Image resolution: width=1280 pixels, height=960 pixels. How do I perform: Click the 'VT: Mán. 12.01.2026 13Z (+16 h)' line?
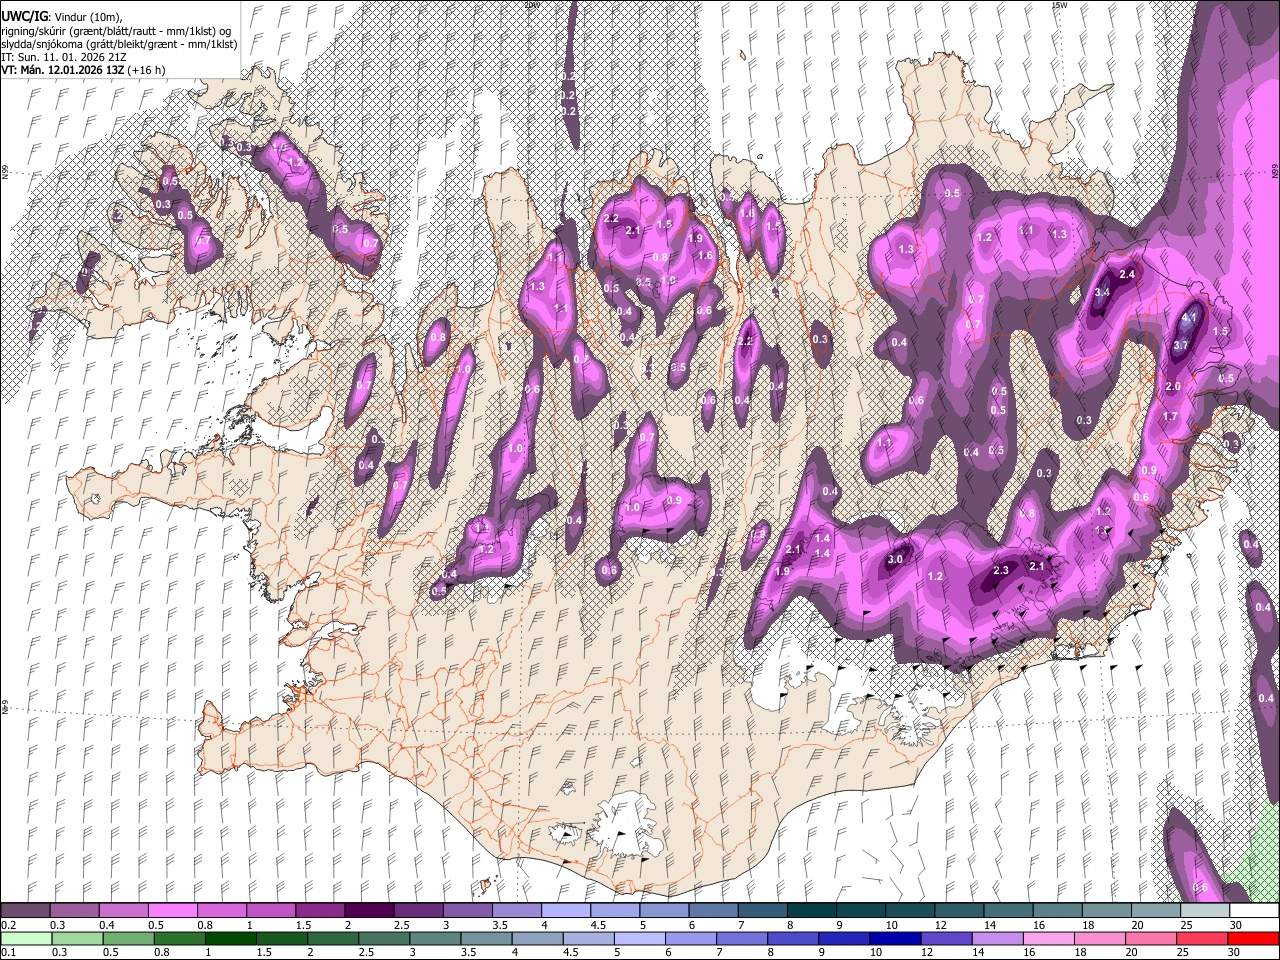click(84, 70)
